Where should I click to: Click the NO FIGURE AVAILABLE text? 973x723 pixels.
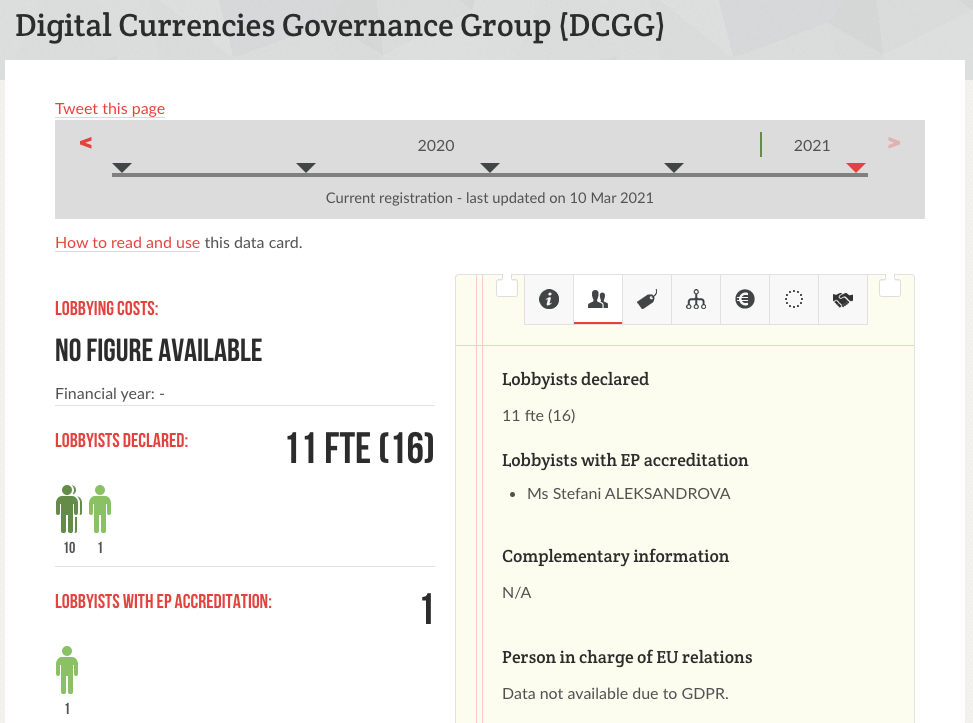pos(159,351)
